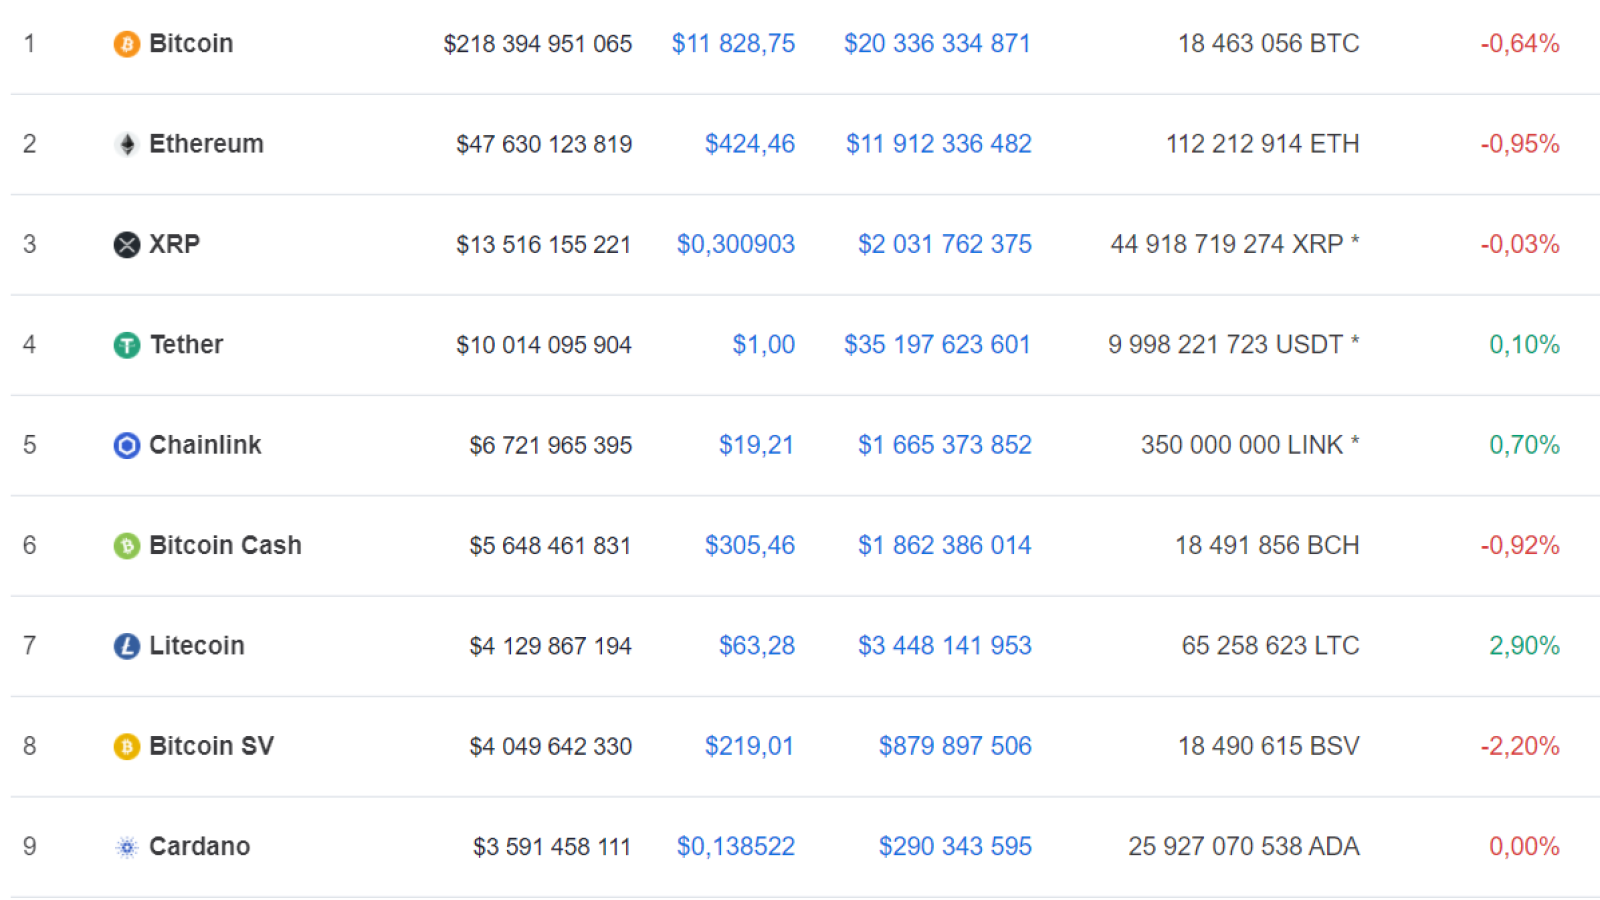This screenshot has width=1600, height=900.
Task: Click Bitcoin Cash volume $1 862 386 014
Action: point(945,545)
